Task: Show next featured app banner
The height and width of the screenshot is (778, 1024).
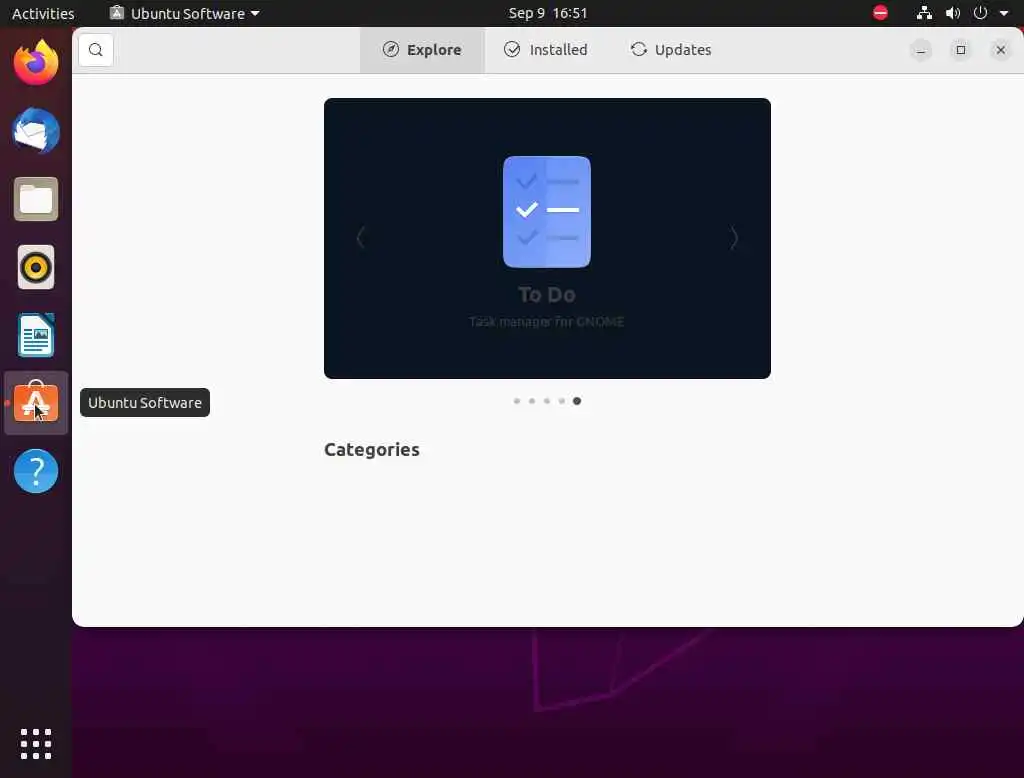Action: [734, 238]
